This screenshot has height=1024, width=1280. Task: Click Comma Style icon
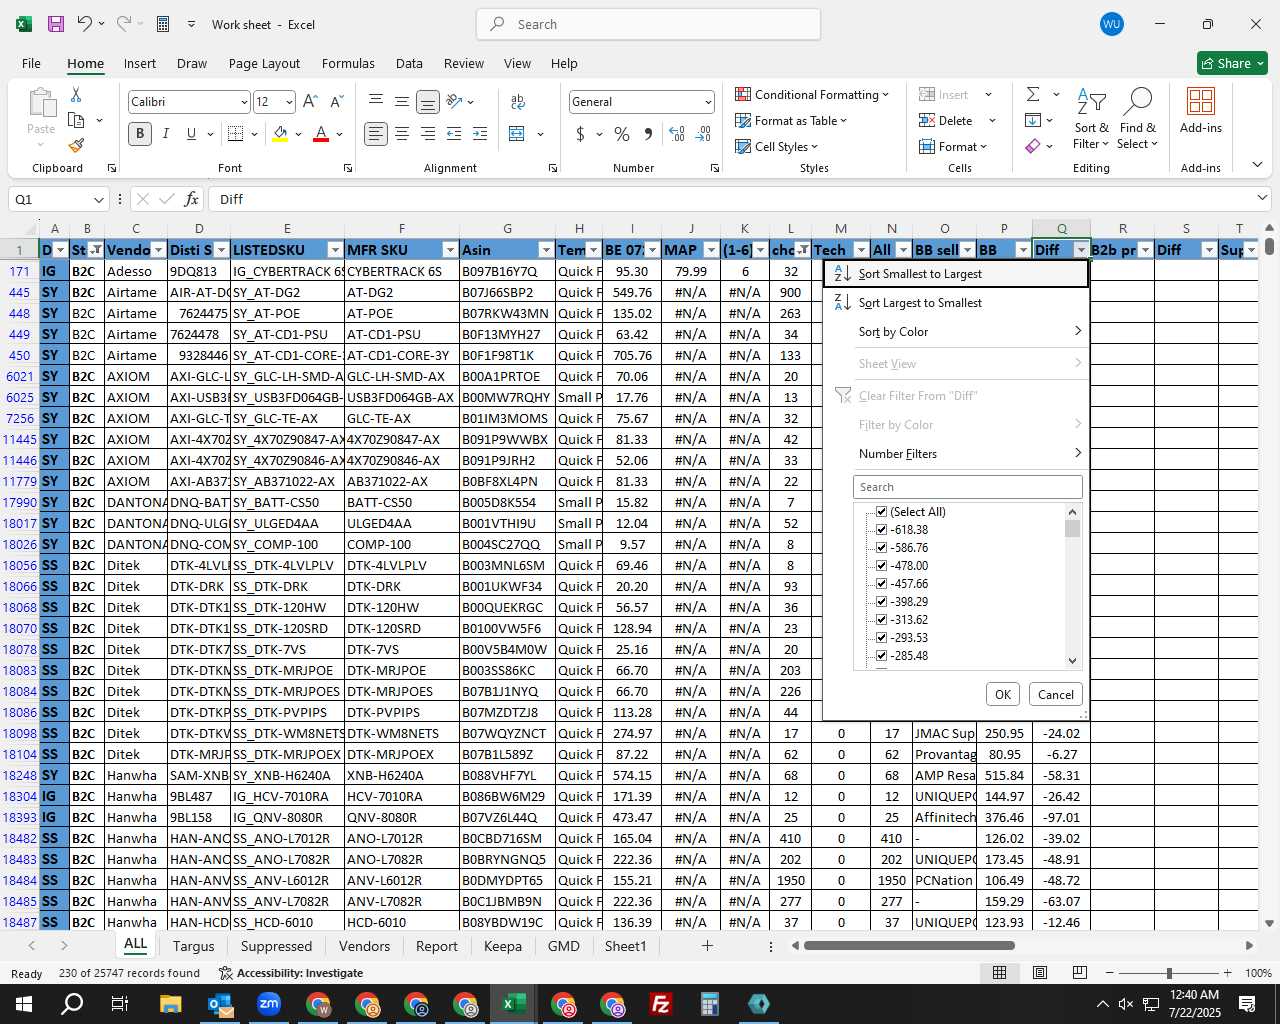coord(648,133)
